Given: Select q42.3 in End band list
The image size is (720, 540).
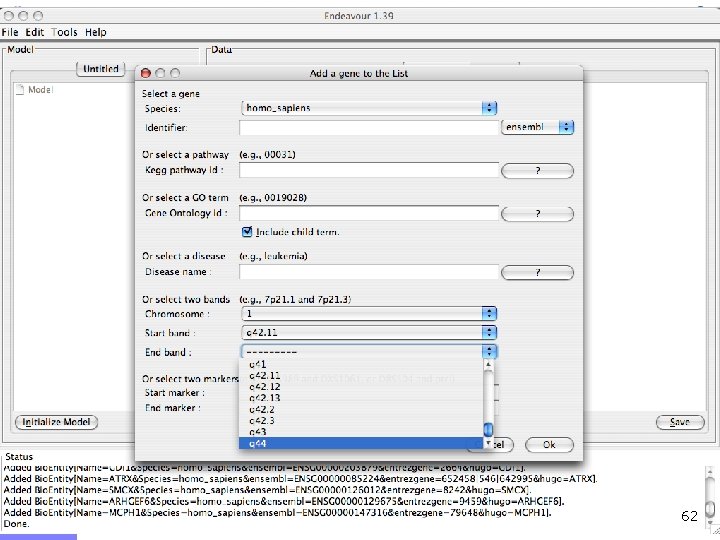Looking at the screenshot, I should pos(361,421).
